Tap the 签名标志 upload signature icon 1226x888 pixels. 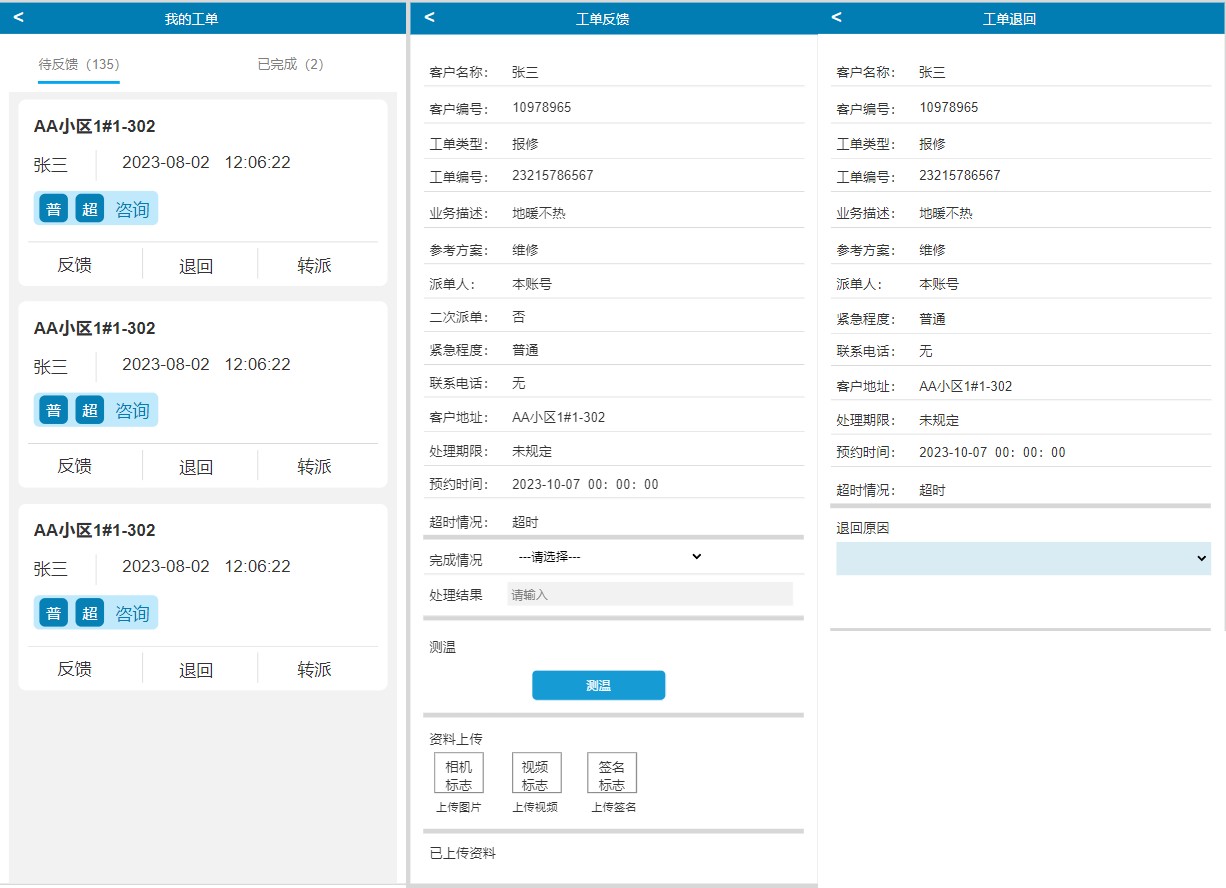point(612,773)
